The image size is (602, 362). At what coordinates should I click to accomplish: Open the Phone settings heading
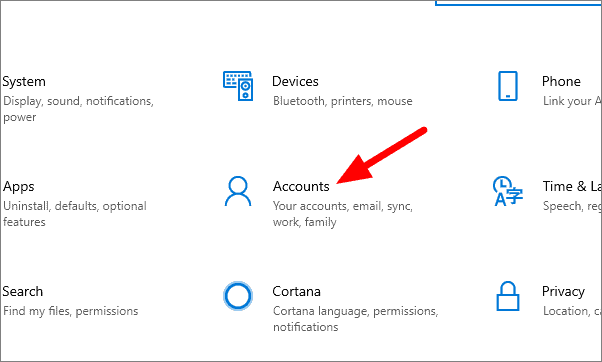coord(561,81)
